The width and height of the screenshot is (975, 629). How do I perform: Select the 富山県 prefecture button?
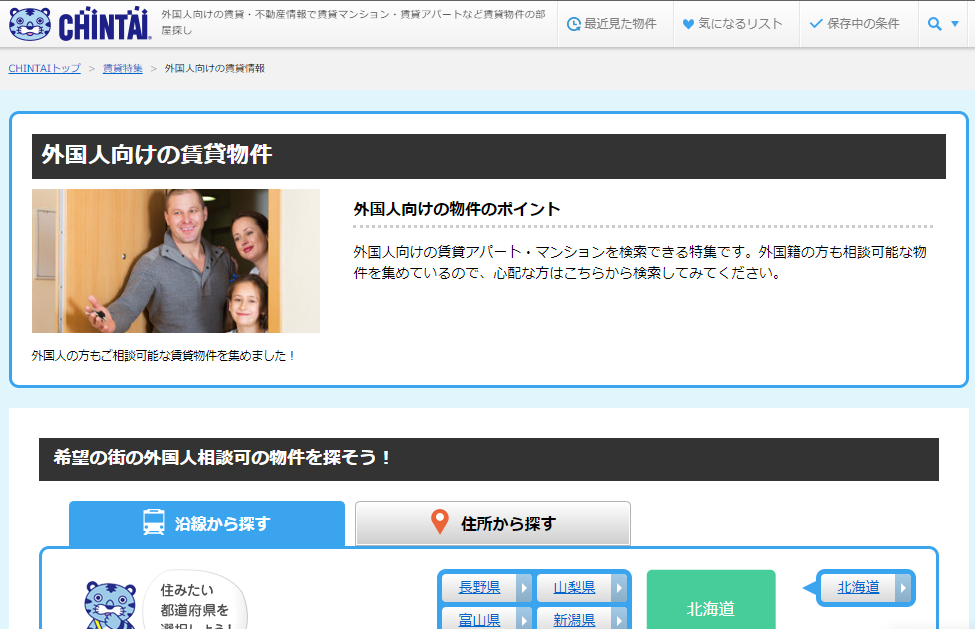481,619
